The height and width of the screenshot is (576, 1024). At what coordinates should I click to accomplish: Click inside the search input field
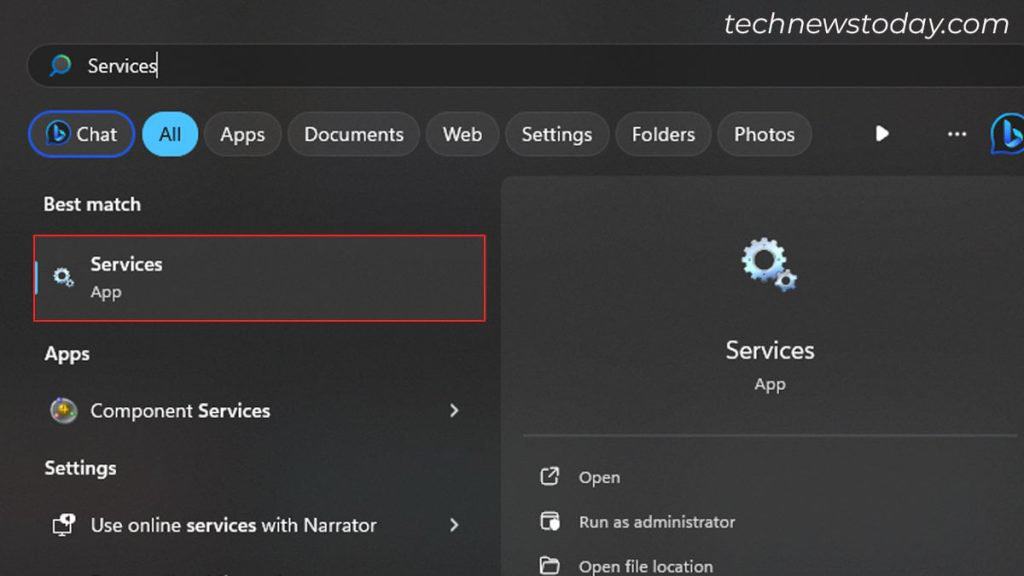pyautogui.click(x=300, y=66)
